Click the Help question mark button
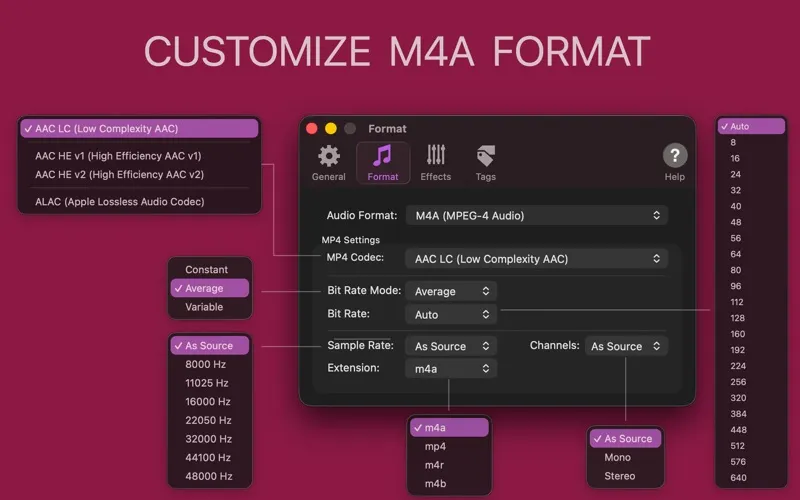The width and height of the screenshot is (800, 500). 674,156
